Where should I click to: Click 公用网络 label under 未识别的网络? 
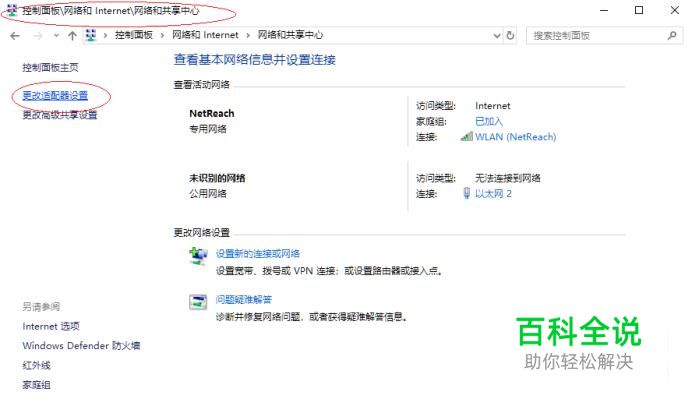(x=208, y=193)
